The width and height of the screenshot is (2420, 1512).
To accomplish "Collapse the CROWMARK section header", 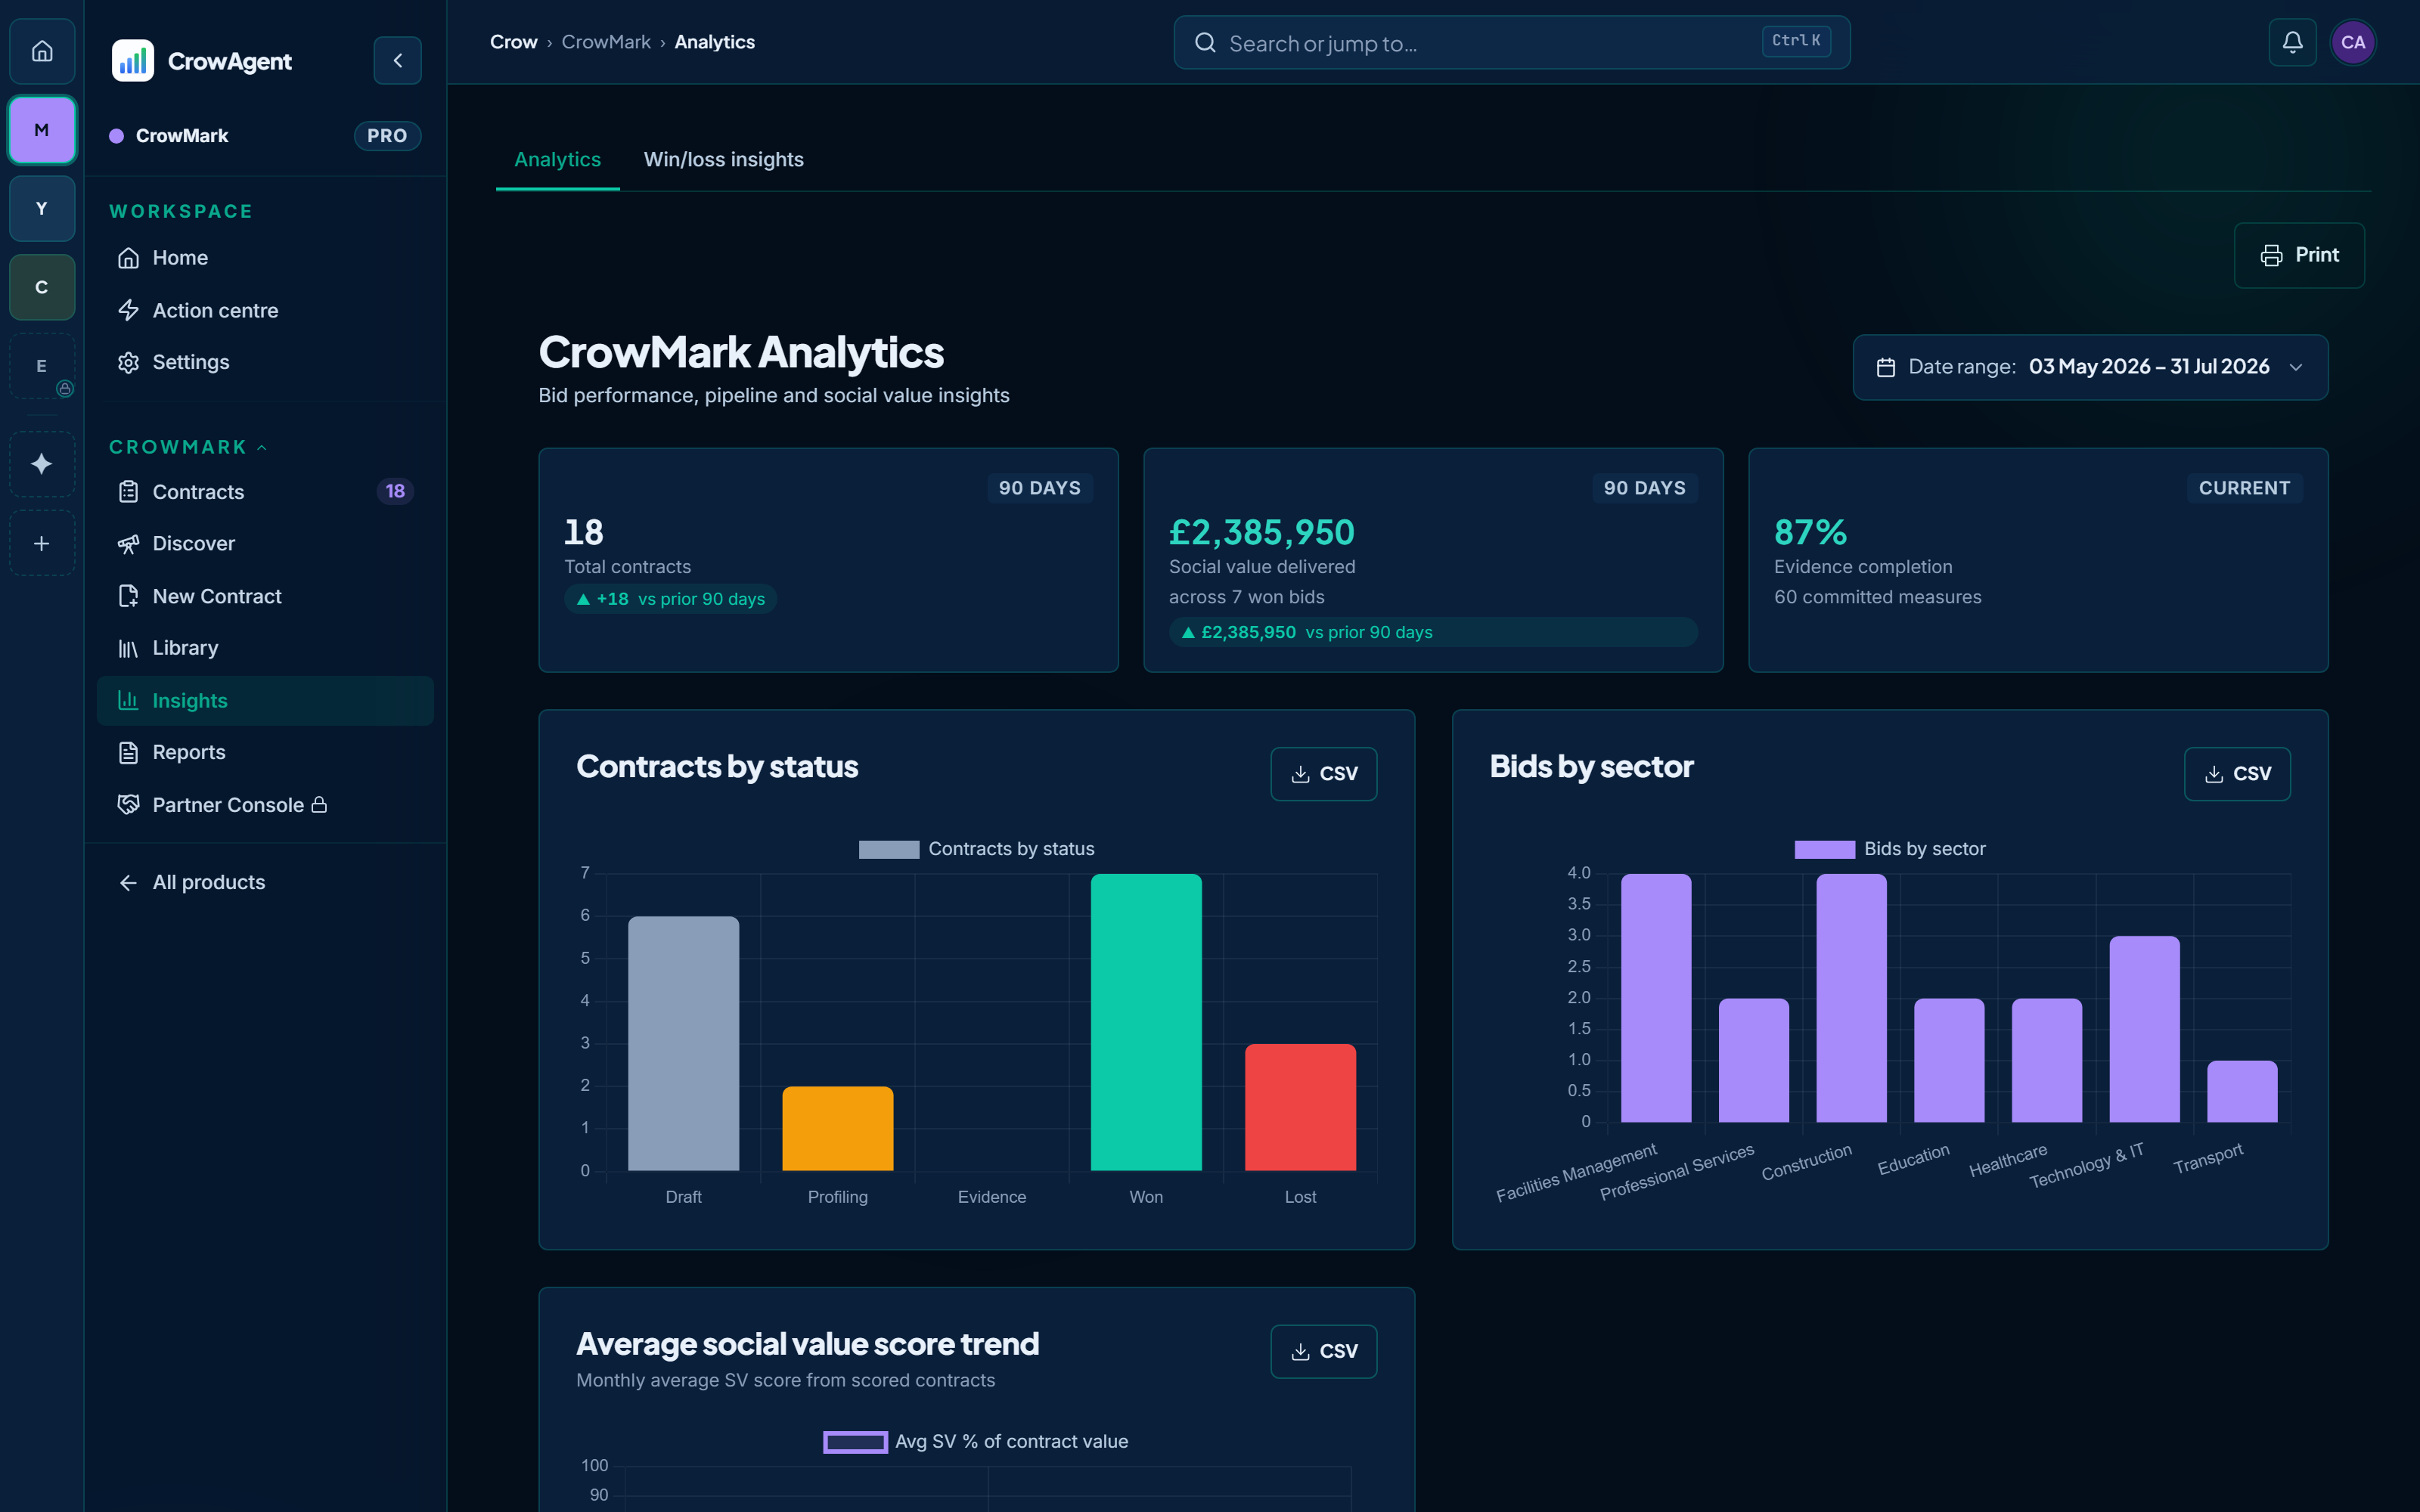I will tap(188, 447).
